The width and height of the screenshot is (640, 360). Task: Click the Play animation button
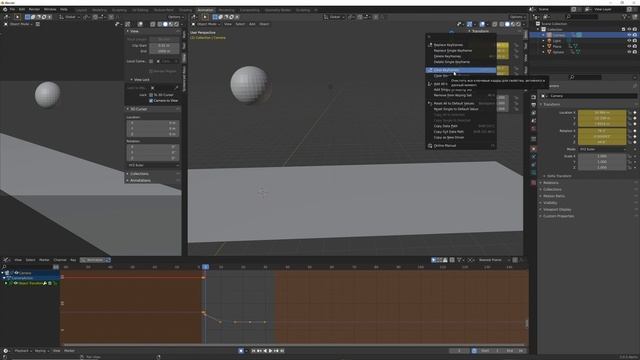271,351
